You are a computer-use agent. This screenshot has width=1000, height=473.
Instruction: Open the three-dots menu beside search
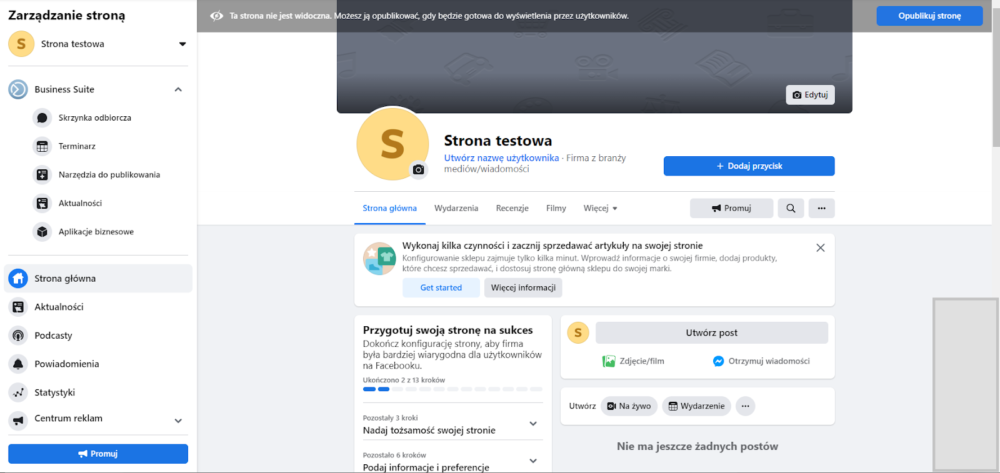[x=821, y=208]
